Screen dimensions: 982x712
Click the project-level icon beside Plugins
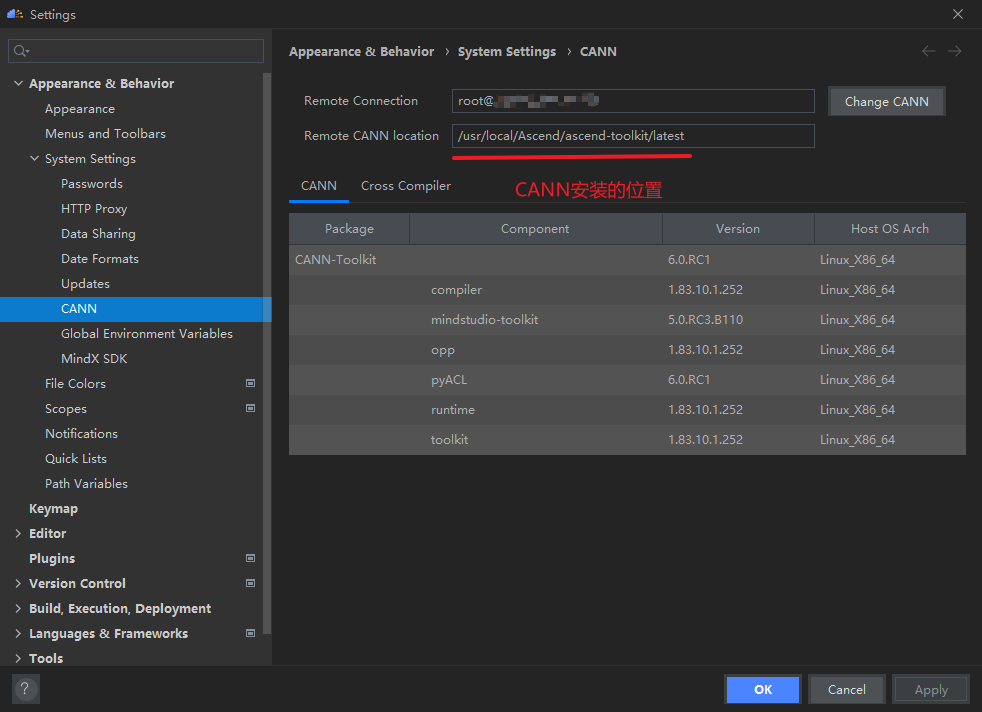coord(251,558)
